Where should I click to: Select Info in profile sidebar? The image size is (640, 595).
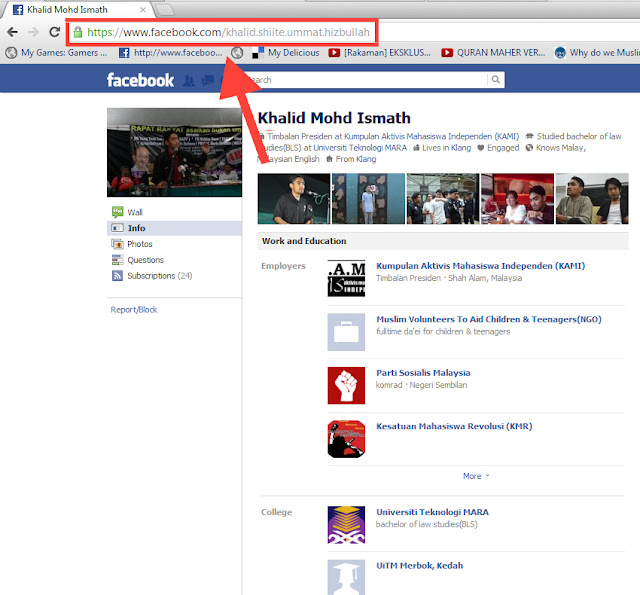click(x=175, y=228)
